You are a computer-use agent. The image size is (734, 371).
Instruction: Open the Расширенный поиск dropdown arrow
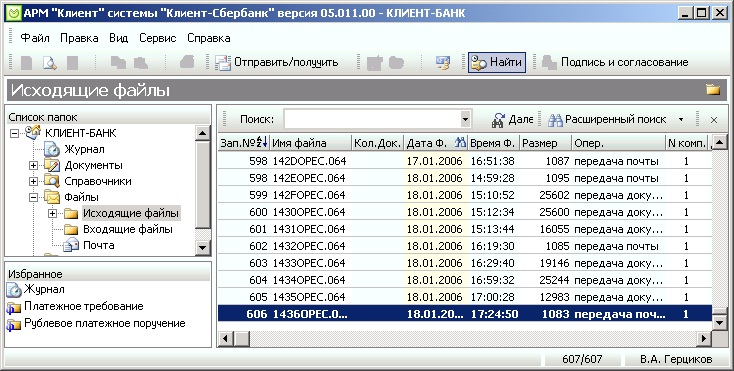pos(681,120)
